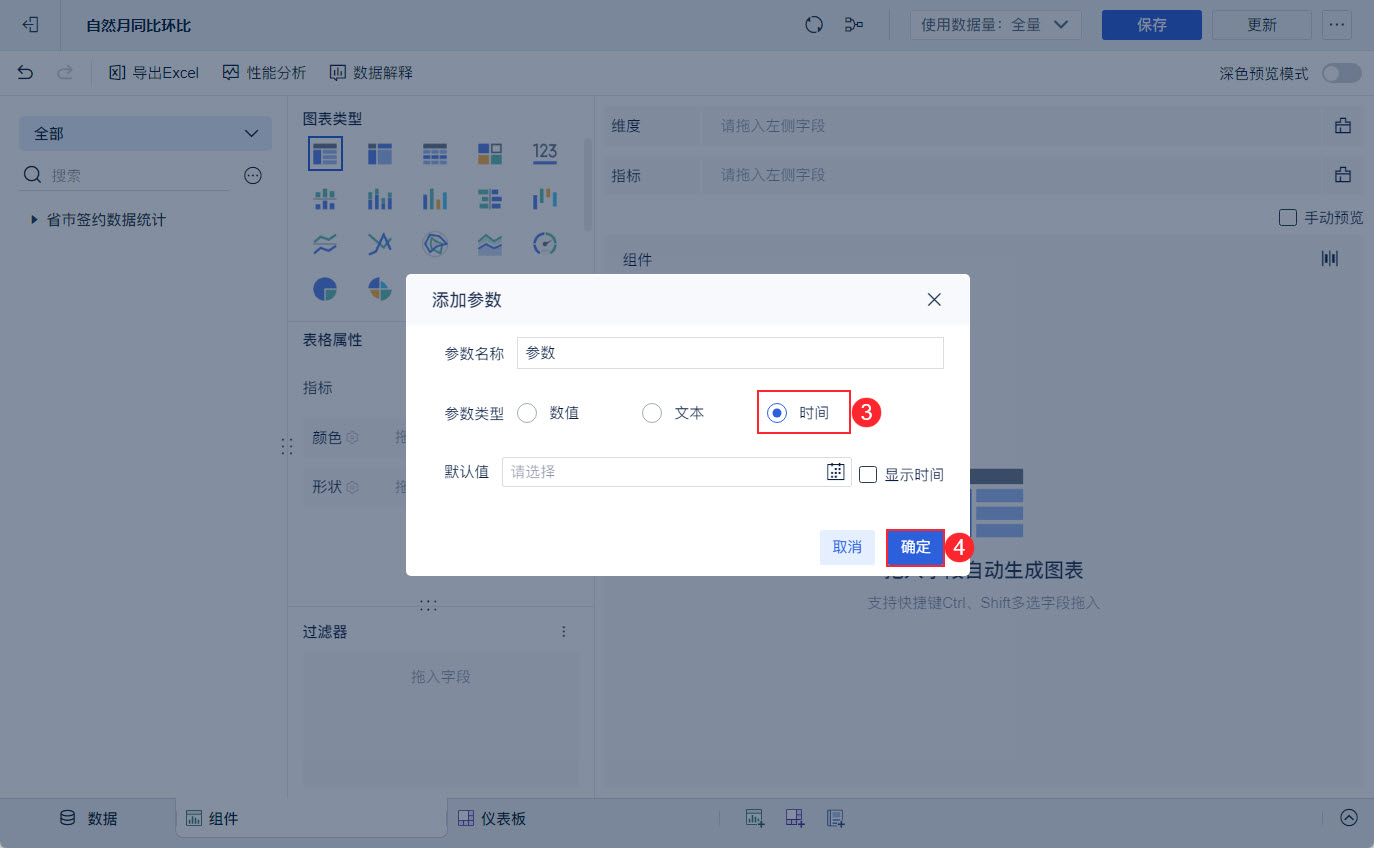The height and width of the screenshot is (848, 1374).
Task: Undo the last action
Action: coord(26,72)
